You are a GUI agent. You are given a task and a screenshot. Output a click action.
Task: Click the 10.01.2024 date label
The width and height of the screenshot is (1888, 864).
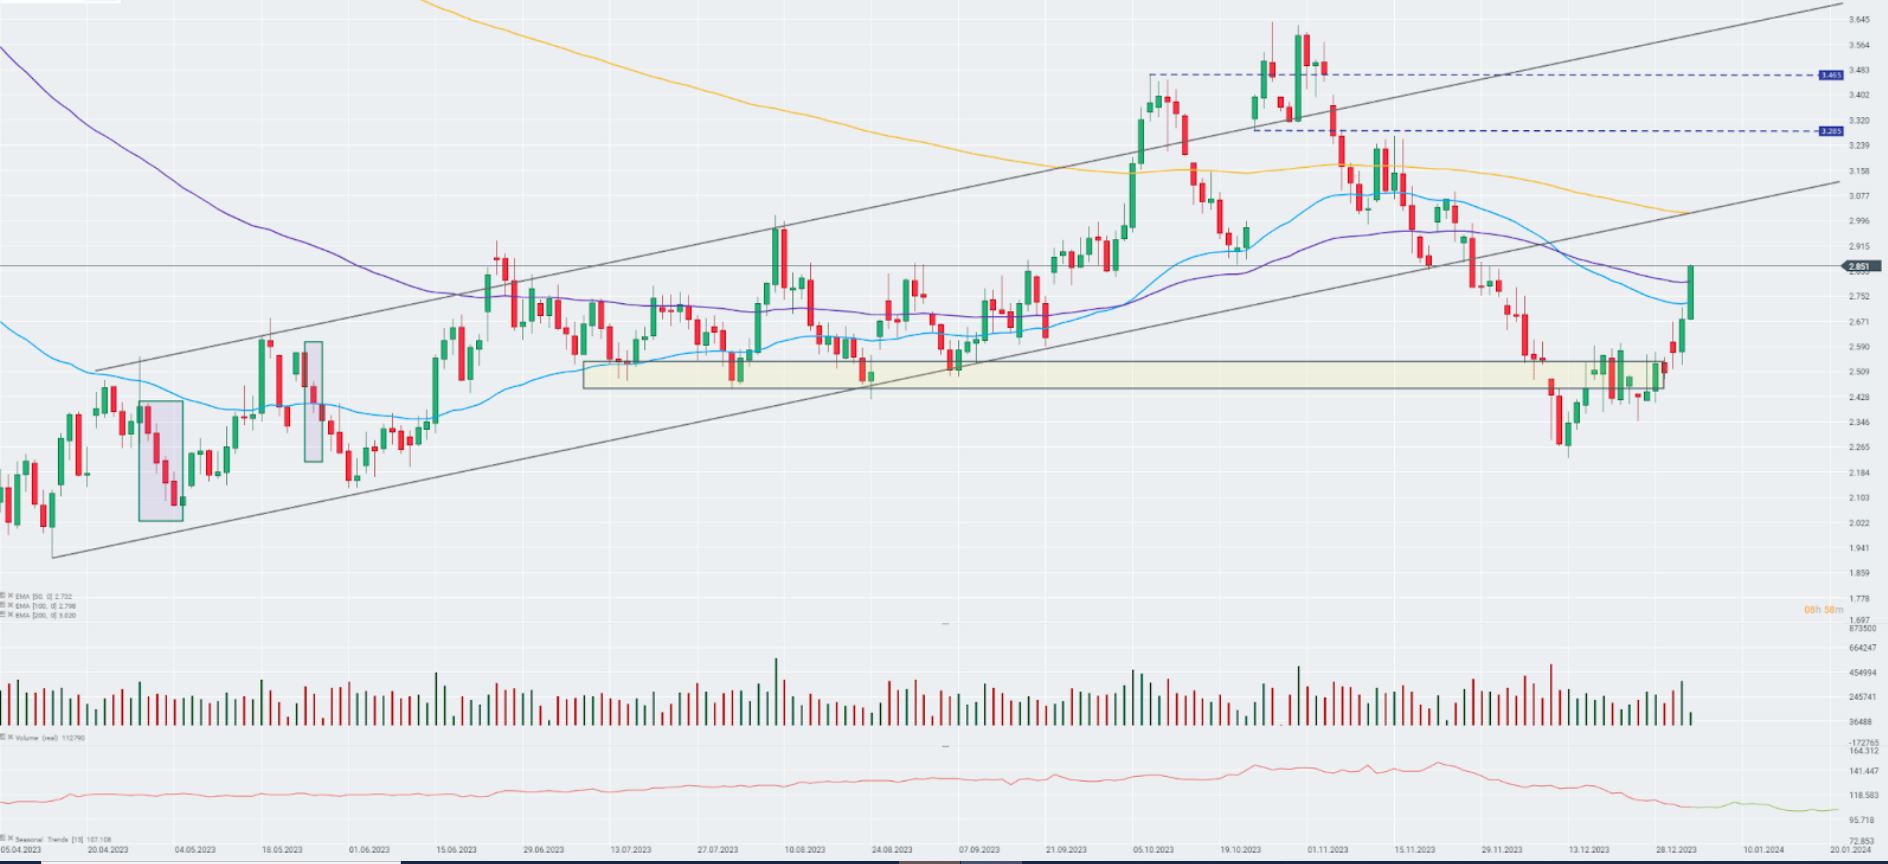pyautogui.click(x=1763, y=850)
